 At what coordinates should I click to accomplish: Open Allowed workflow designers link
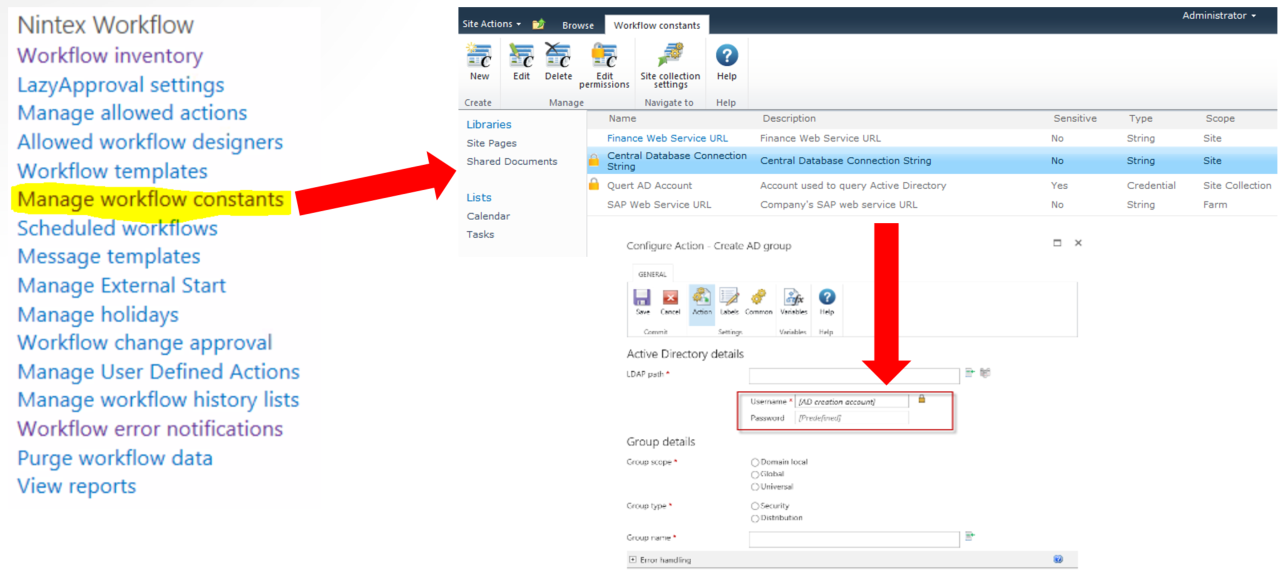(150, 142)
